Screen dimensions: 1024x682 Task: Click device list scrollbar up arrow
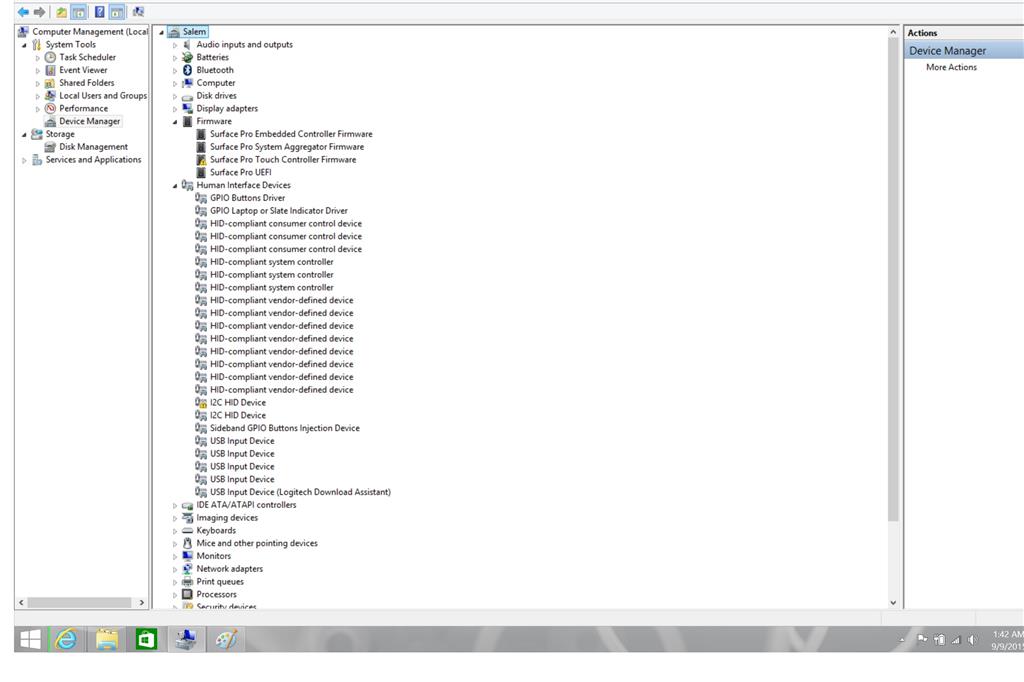893,32
